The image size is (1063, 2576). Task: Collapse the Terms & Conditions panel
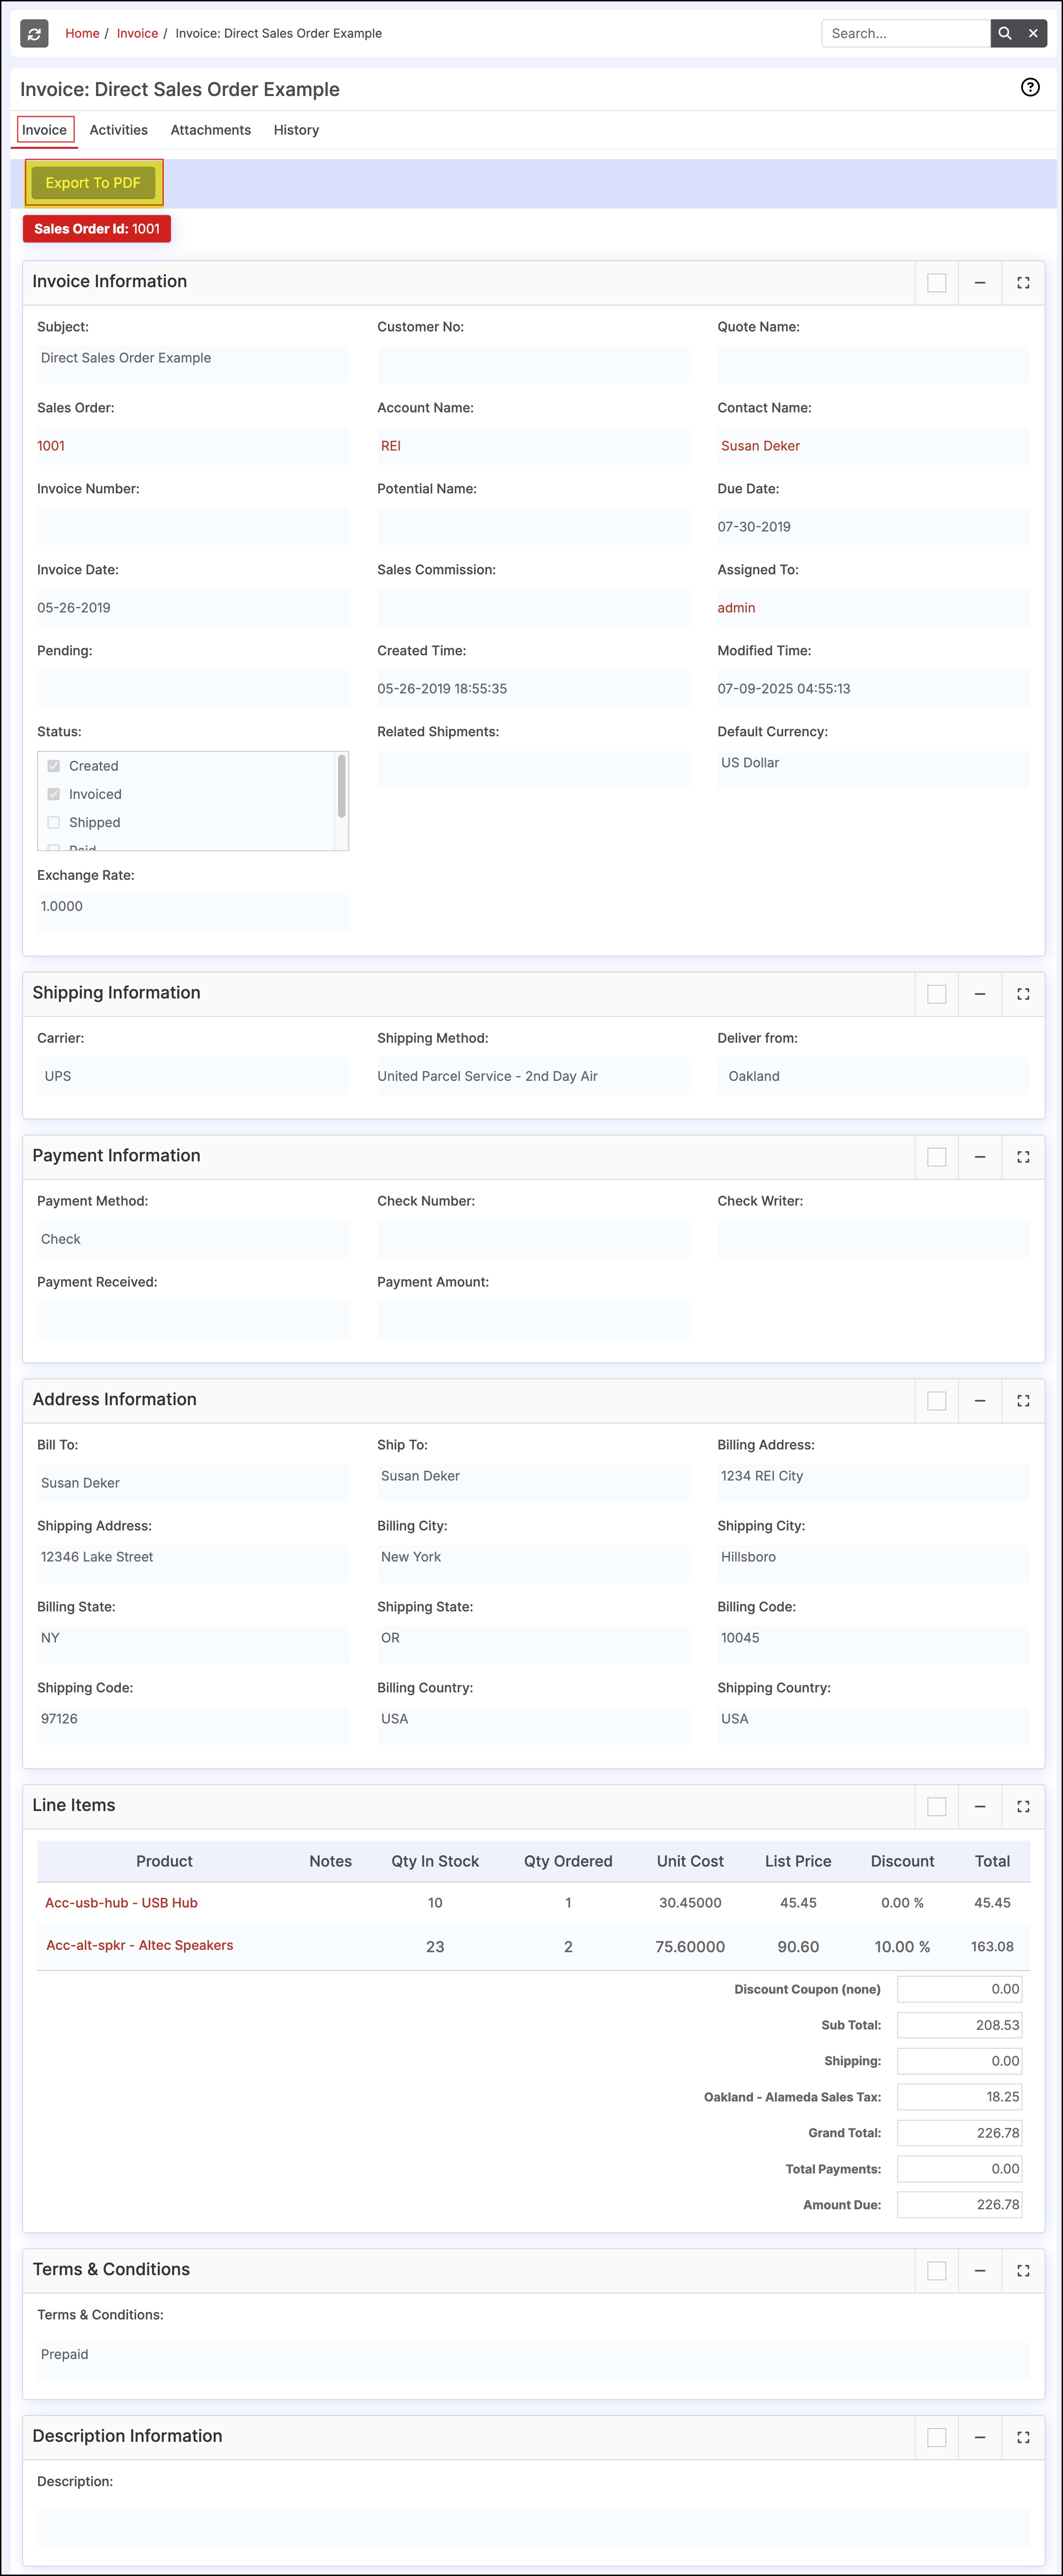979,2271
